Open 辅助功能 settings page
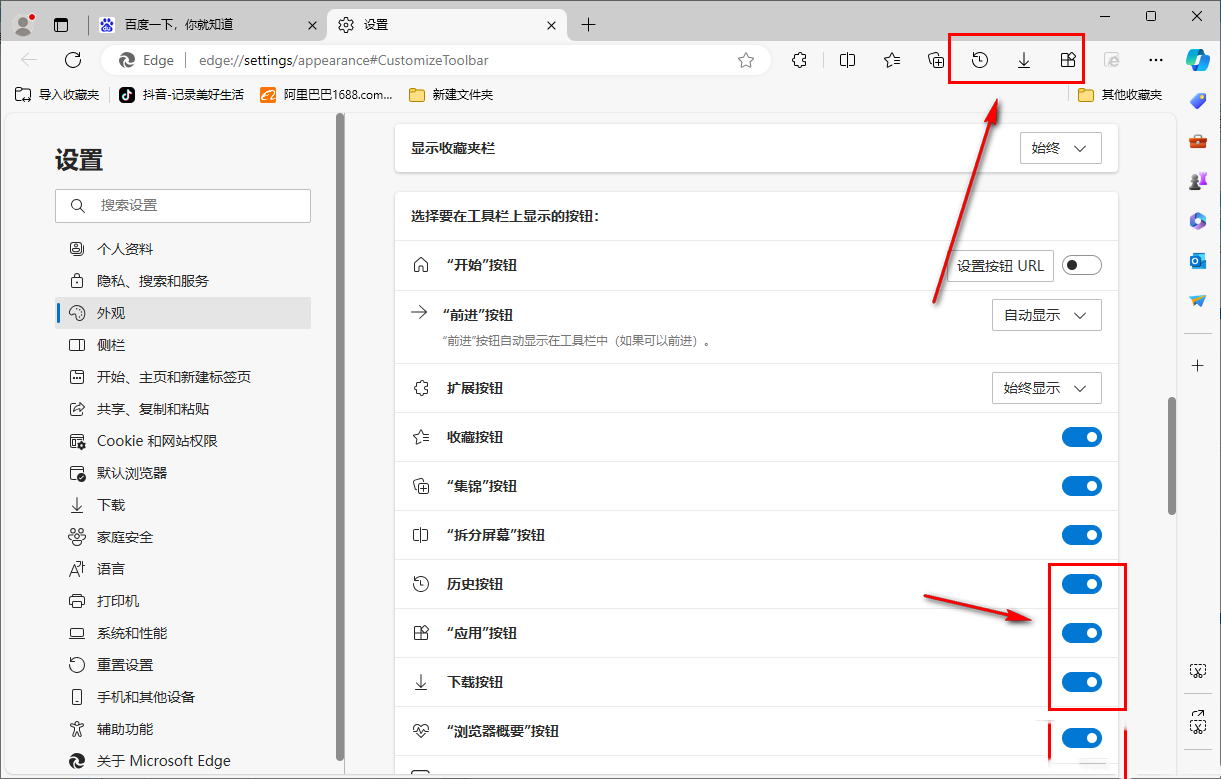 coord(183,729)
